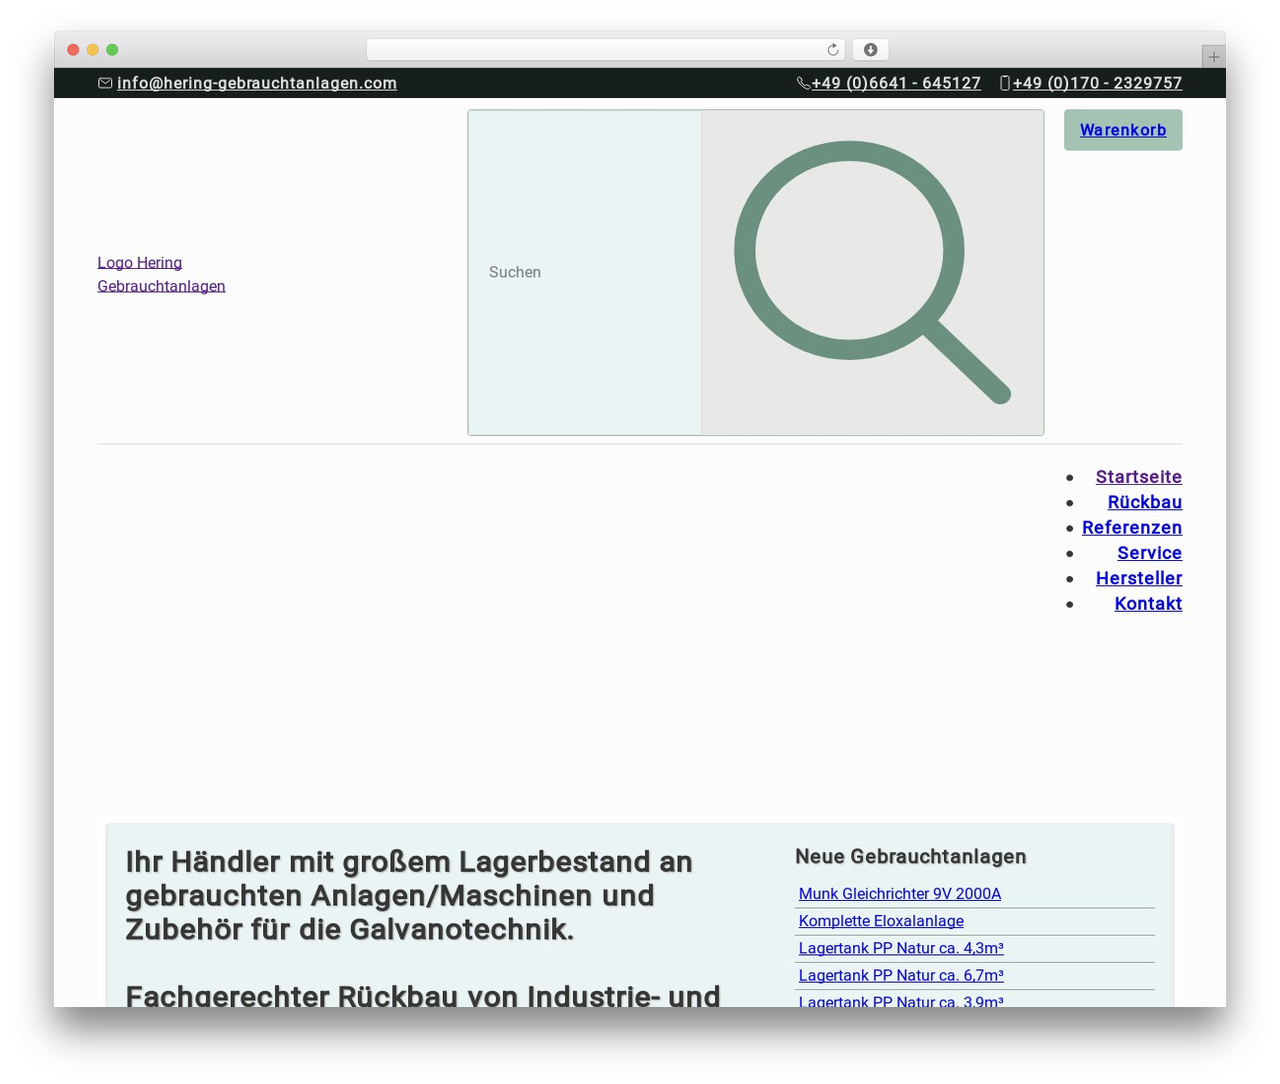Click the info@hering-gebrauchtanlagen.com email link
1280x1084 pixels.
tap(257, 83)
